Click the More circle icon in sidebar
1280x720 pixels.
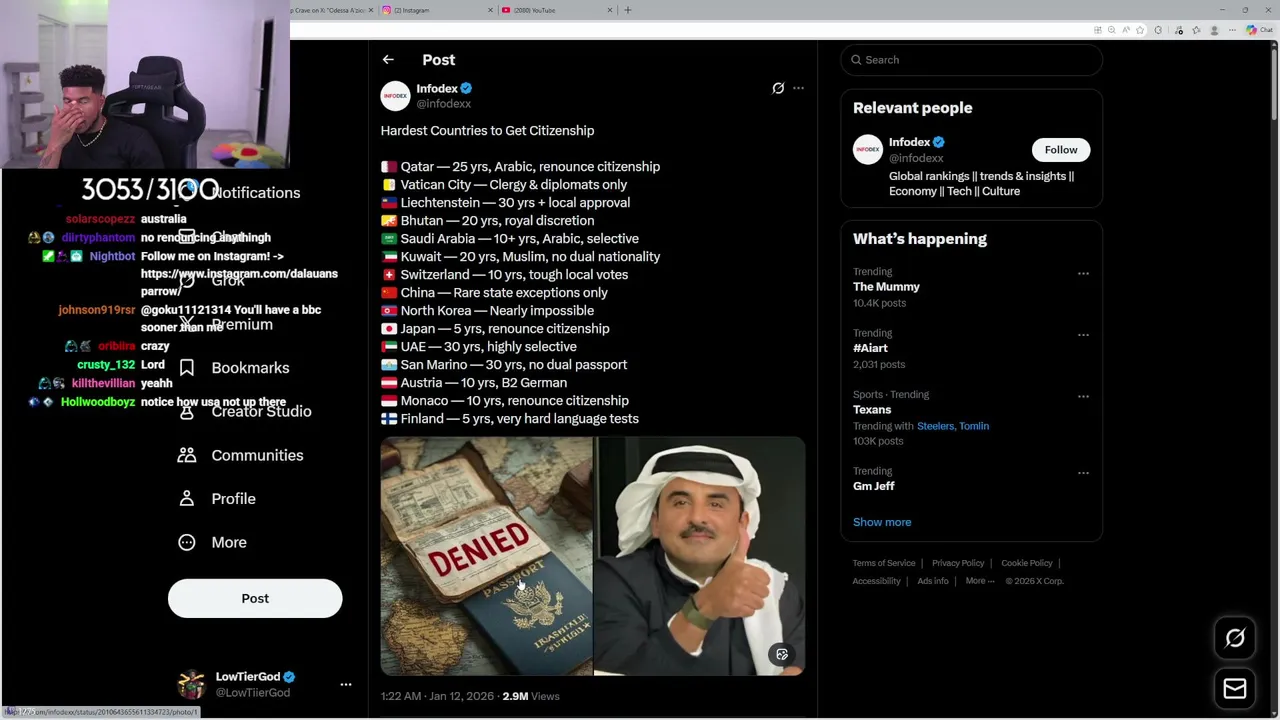187,542
